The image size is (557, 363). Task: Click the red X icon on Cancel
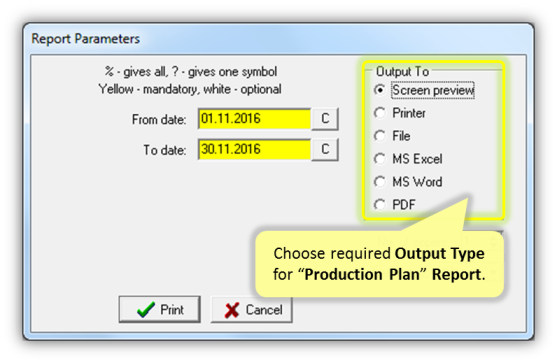232,310
